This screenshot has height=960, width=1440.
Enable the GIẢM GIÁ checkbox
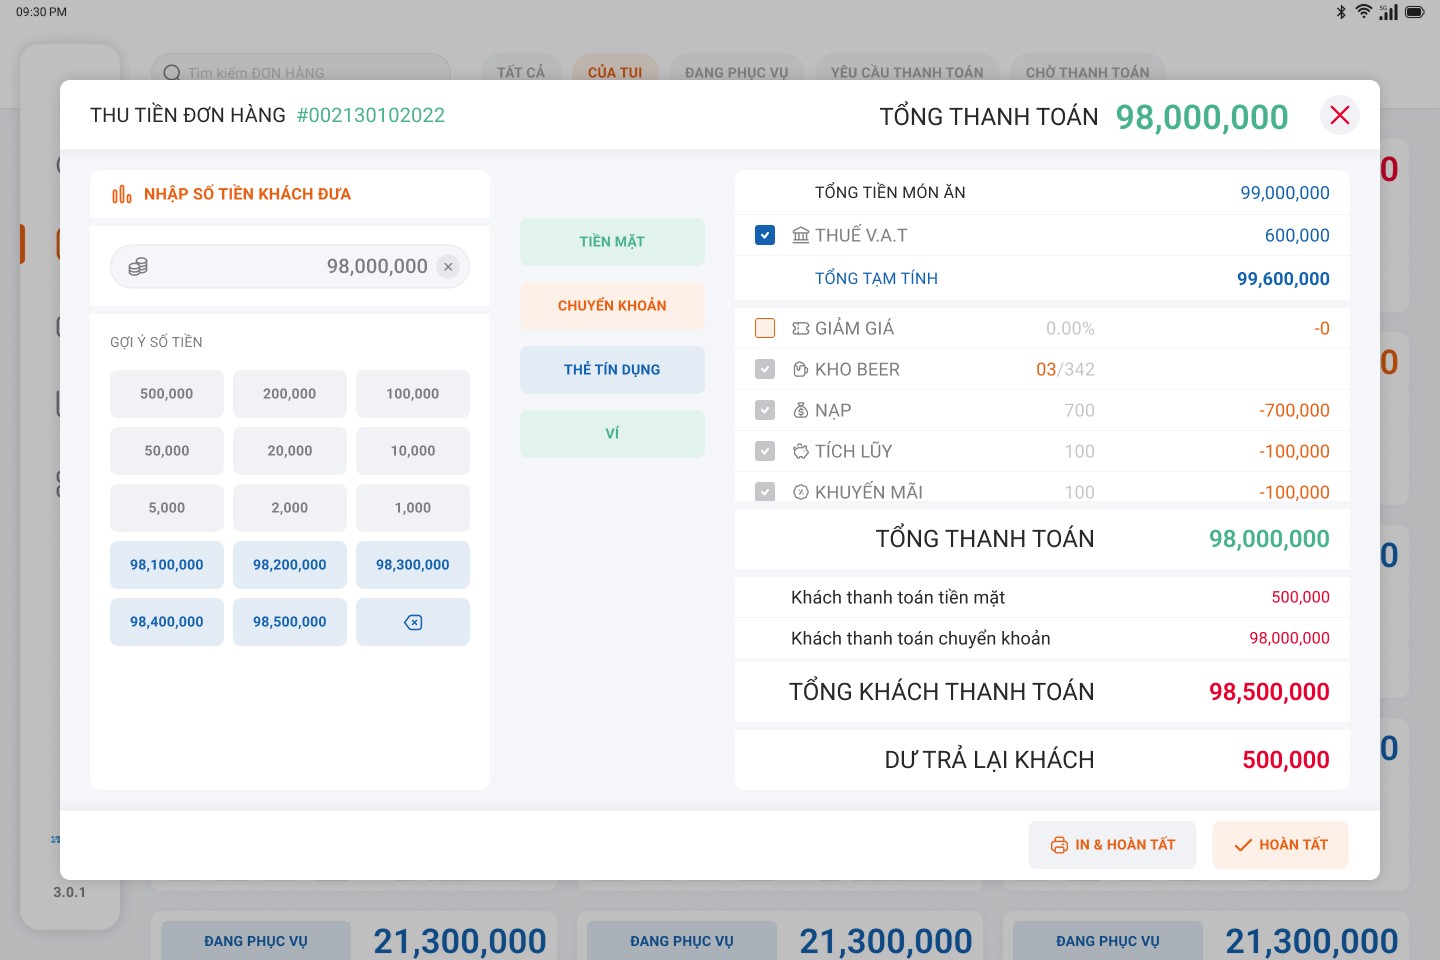765,328
